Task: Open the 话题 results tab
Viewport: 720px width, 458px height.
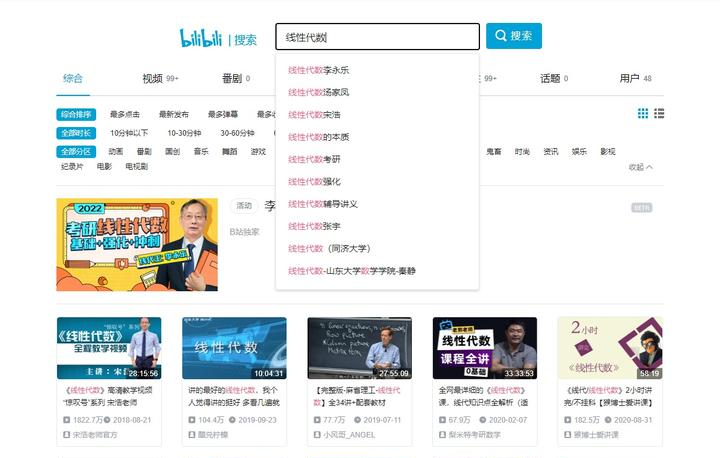Action: tap(554, 79)
